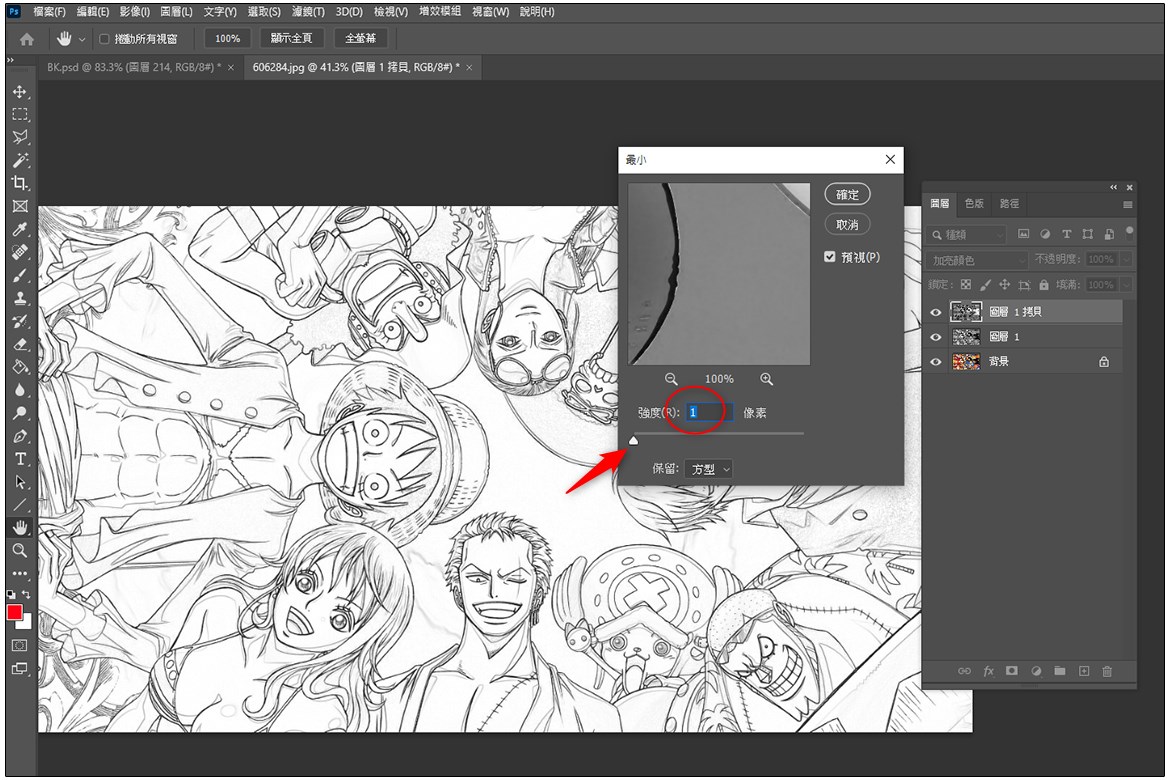Hide the 圖層 1 拷貝 layer
This screenshot has width=1170, height=780.
coord(935,312)
